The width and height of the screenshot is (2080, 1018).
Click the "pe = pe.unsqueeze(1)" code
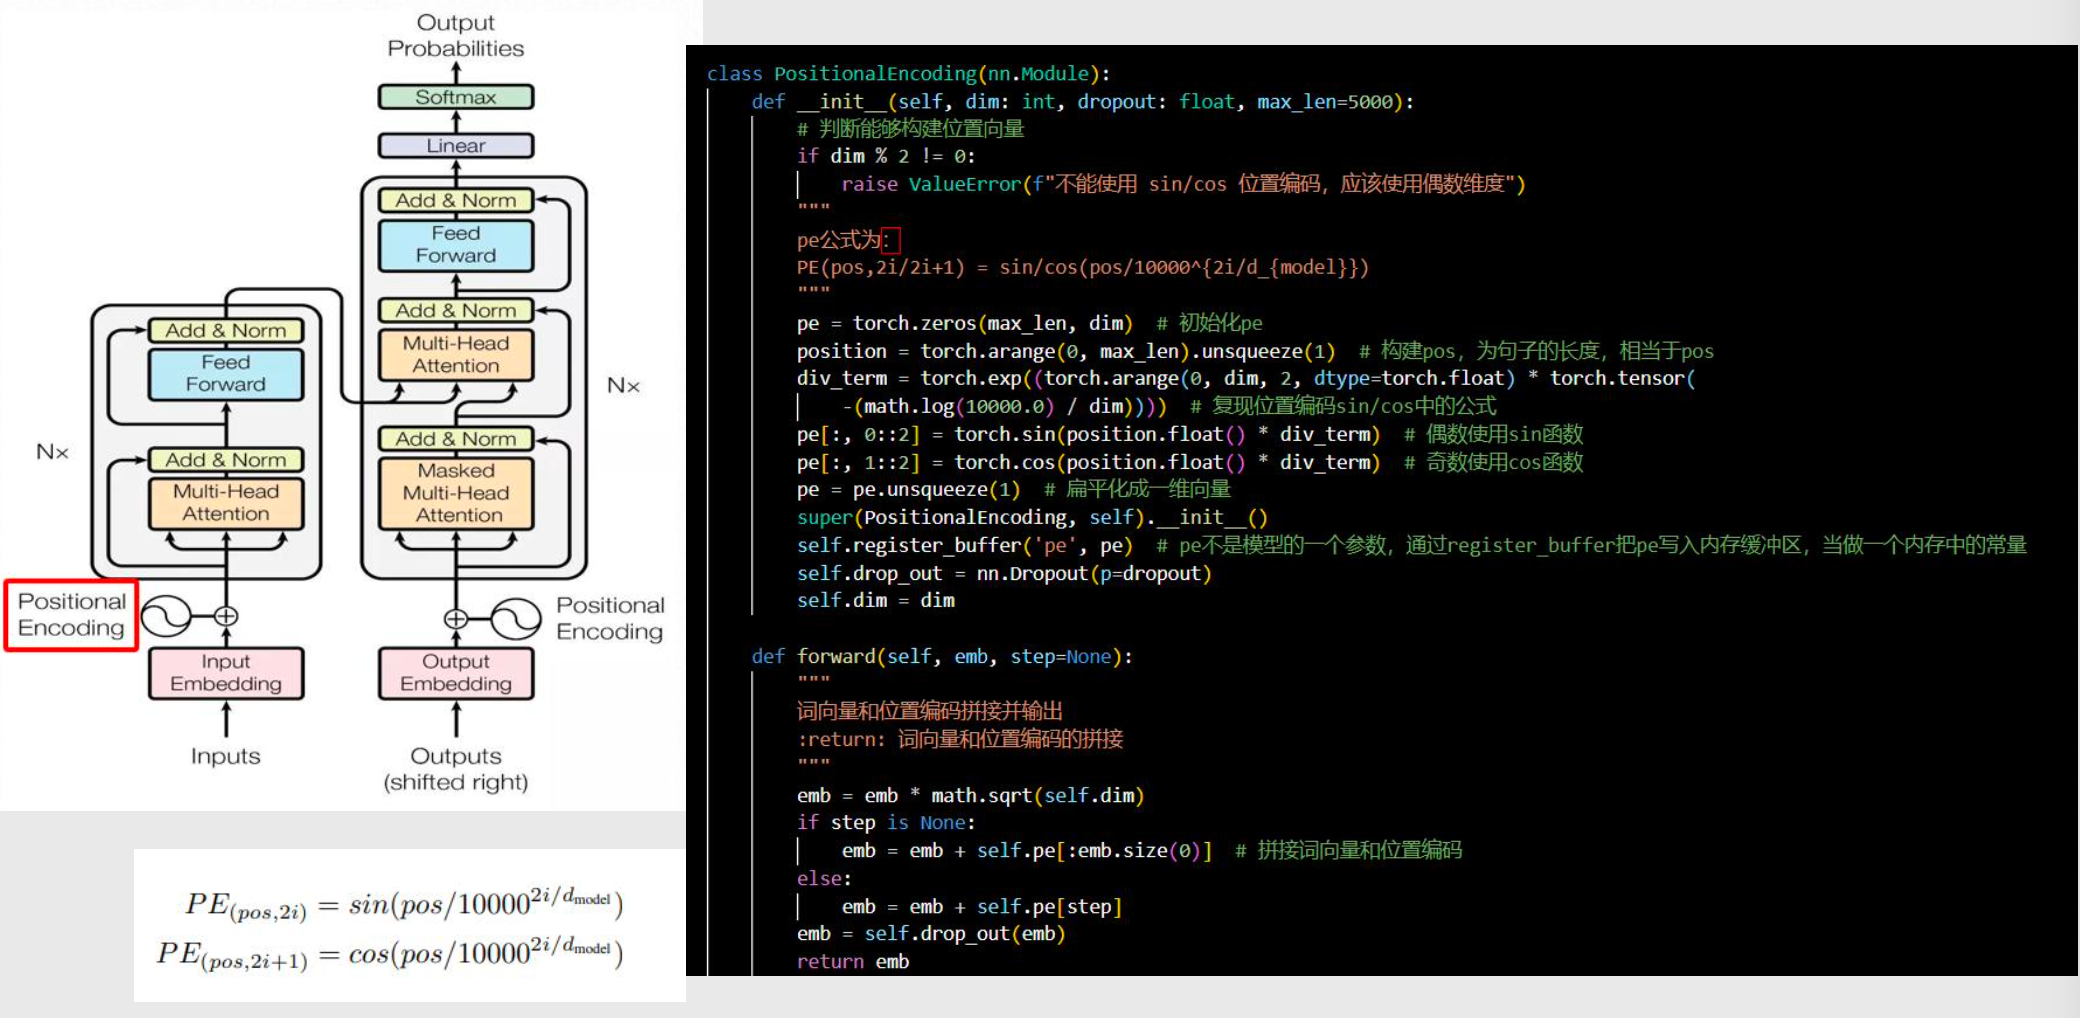coord(908,490)
